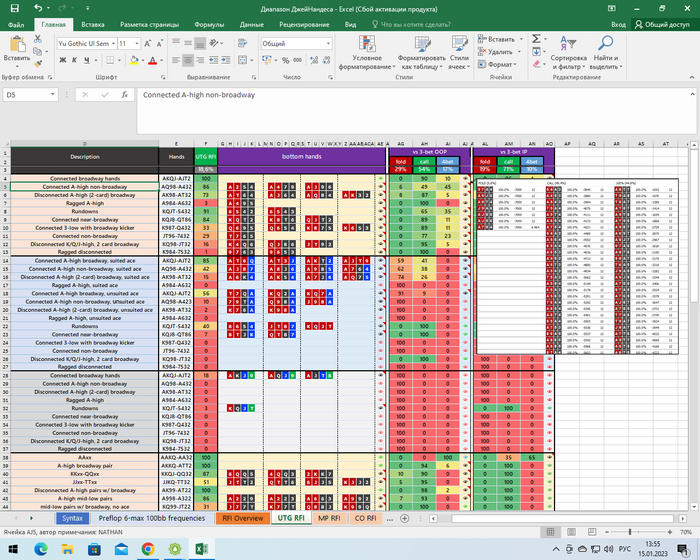Open the font name Yu Gothic dropdown
700x560 pixels.
(x=113, y=43)
